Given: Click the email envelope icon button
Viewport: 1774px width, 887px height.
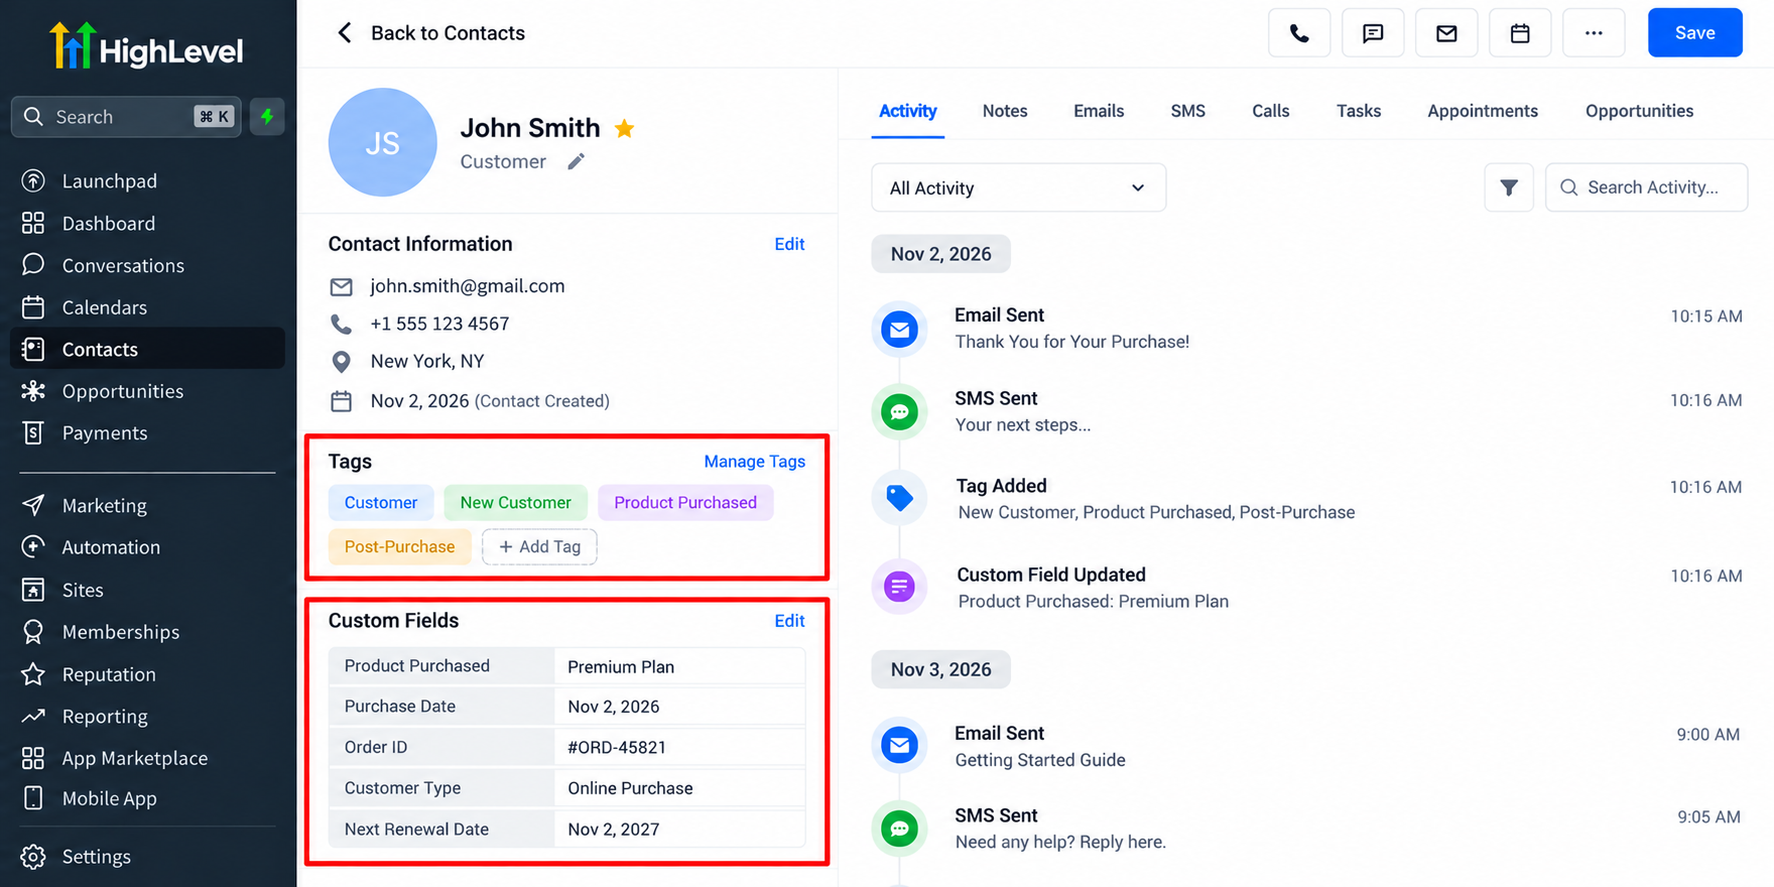Looking at the screenshot, I should pos(1446,33).
